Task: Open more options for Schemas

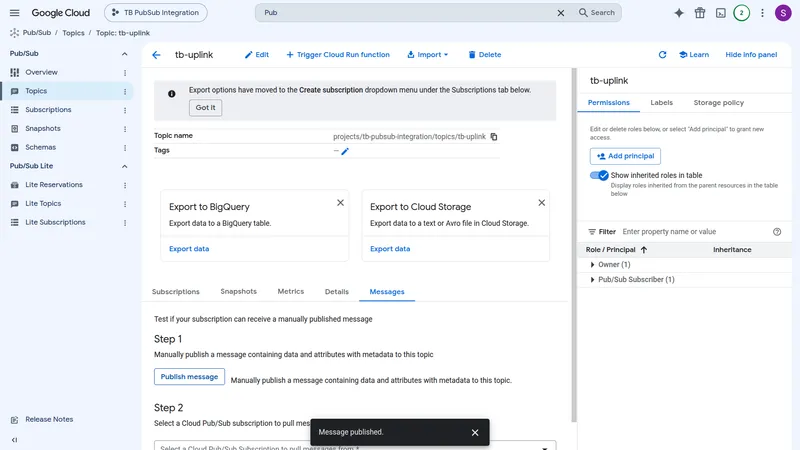Action: (x=125, y=148)
